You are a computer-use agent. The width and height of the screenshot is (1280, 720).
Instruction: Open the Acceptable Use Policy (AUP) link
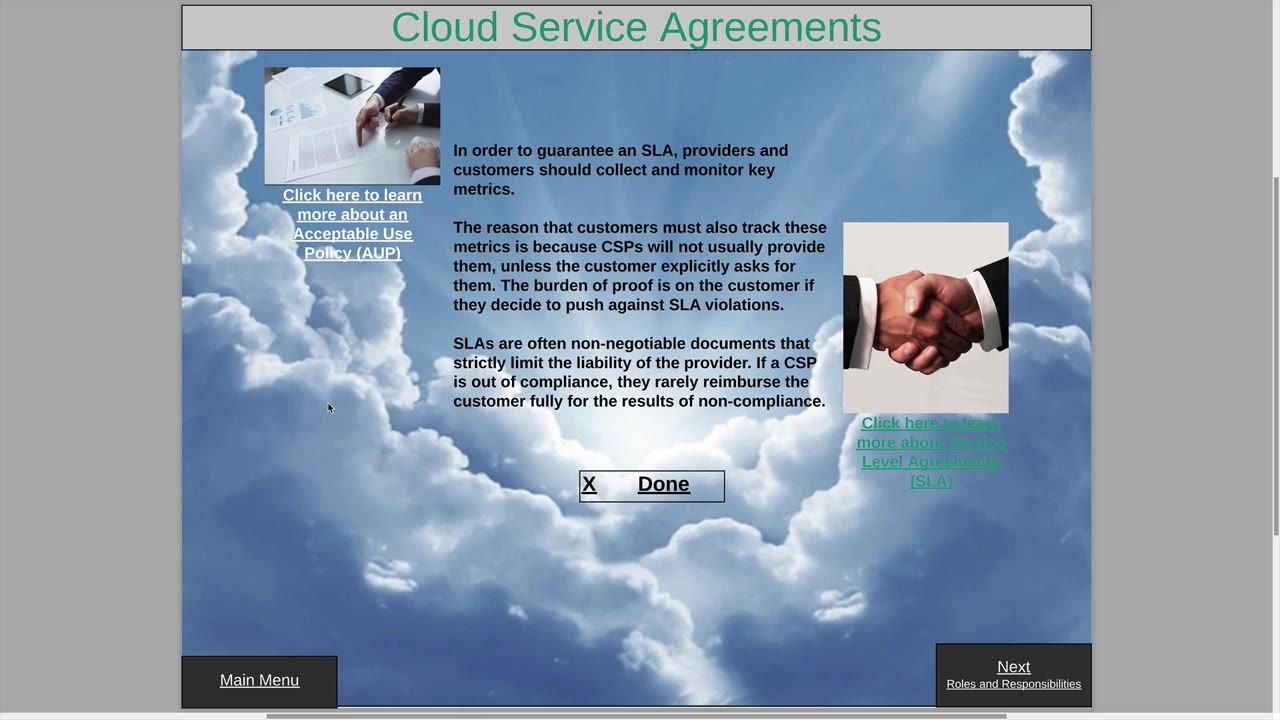tap(352, 224)
